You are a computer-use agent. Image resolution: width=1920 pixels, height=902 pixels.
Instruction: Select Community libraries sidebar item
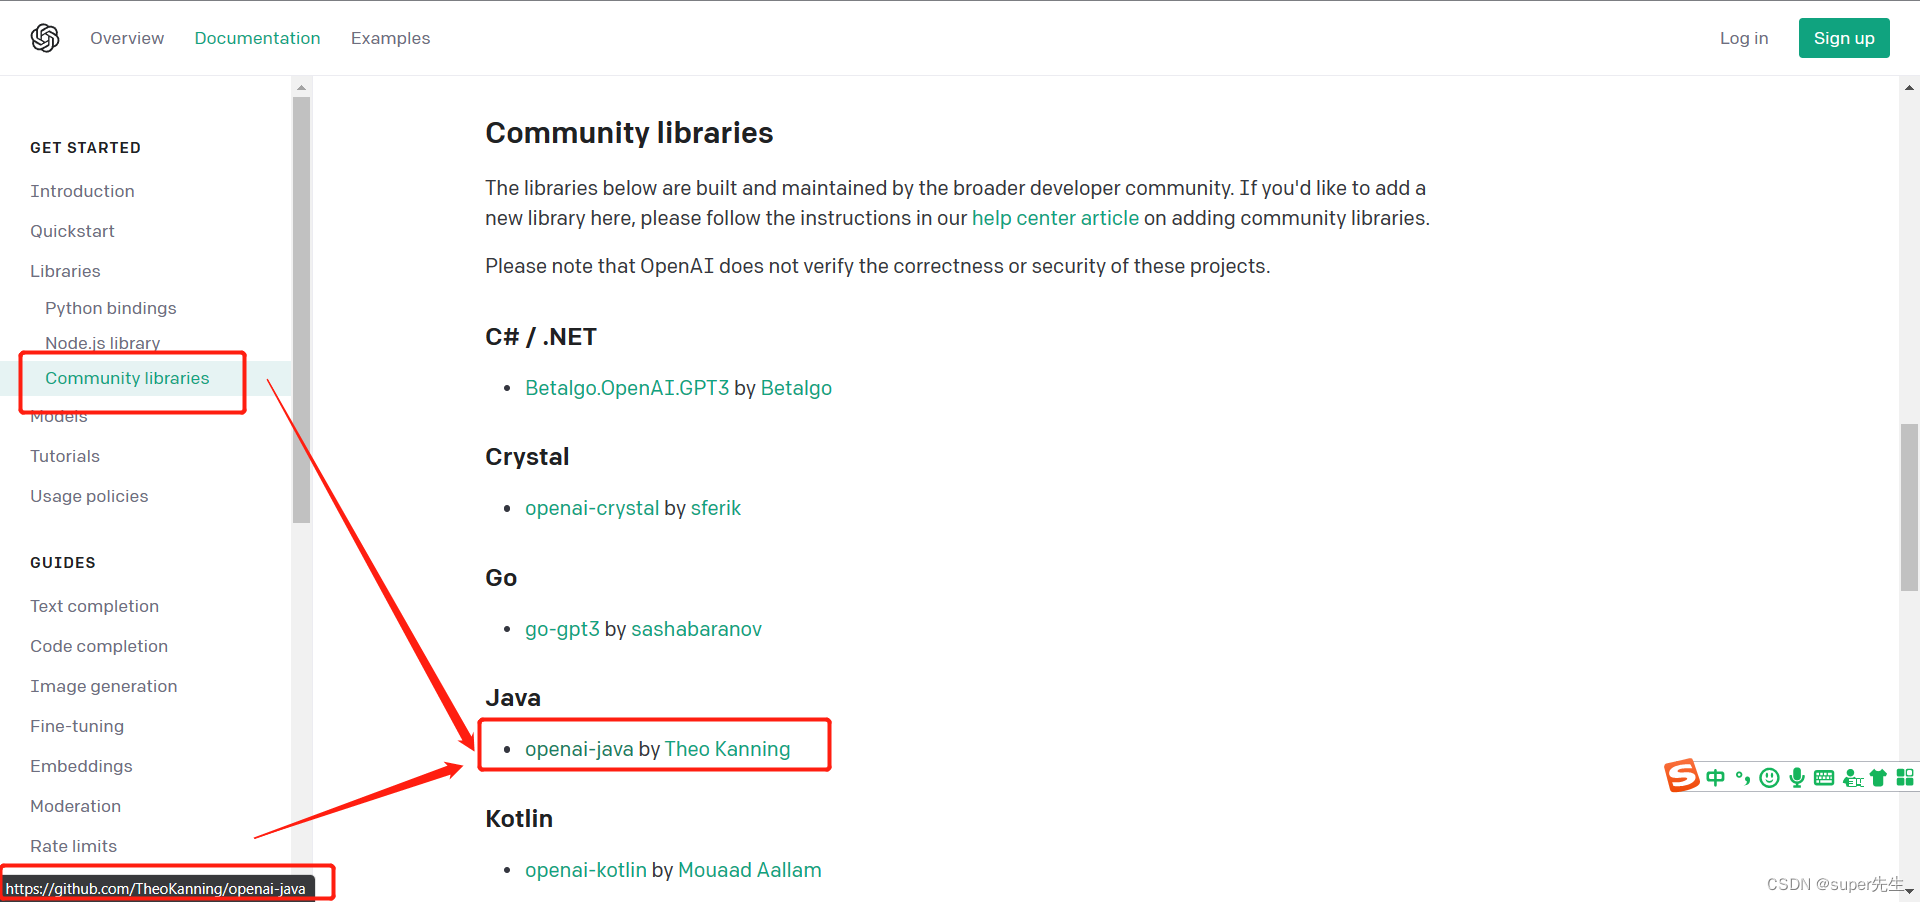[x=127, y=378]
